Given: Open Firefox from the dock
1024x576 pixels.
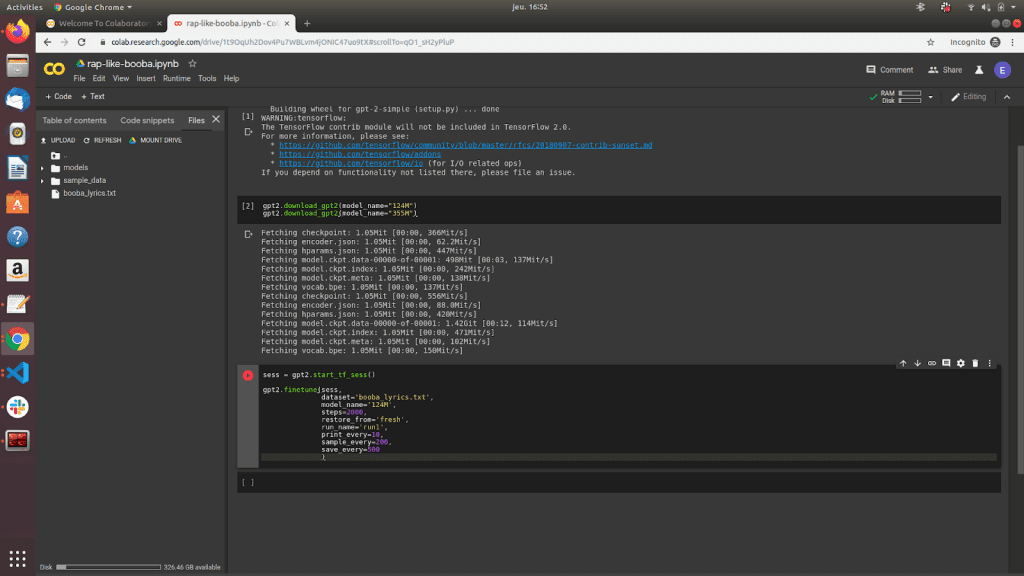Looking at the screenshot, I should 18,31.
